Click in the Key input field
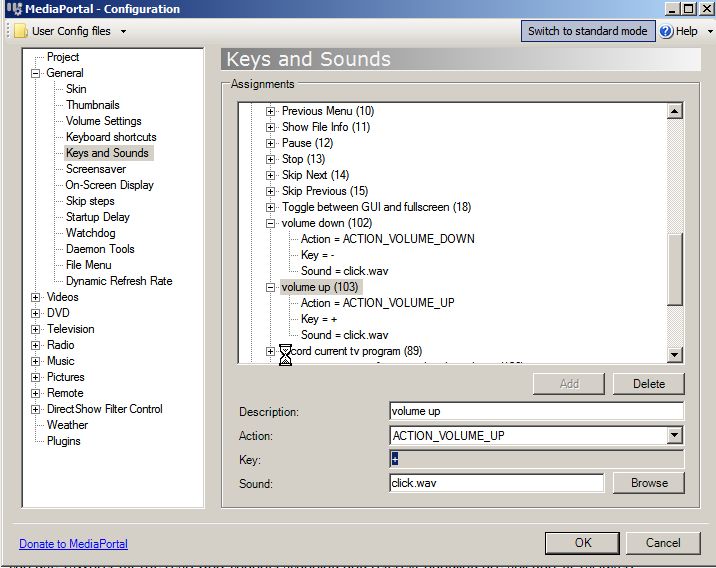The height and width of the screenshot is (568, 716). [537, 459]
